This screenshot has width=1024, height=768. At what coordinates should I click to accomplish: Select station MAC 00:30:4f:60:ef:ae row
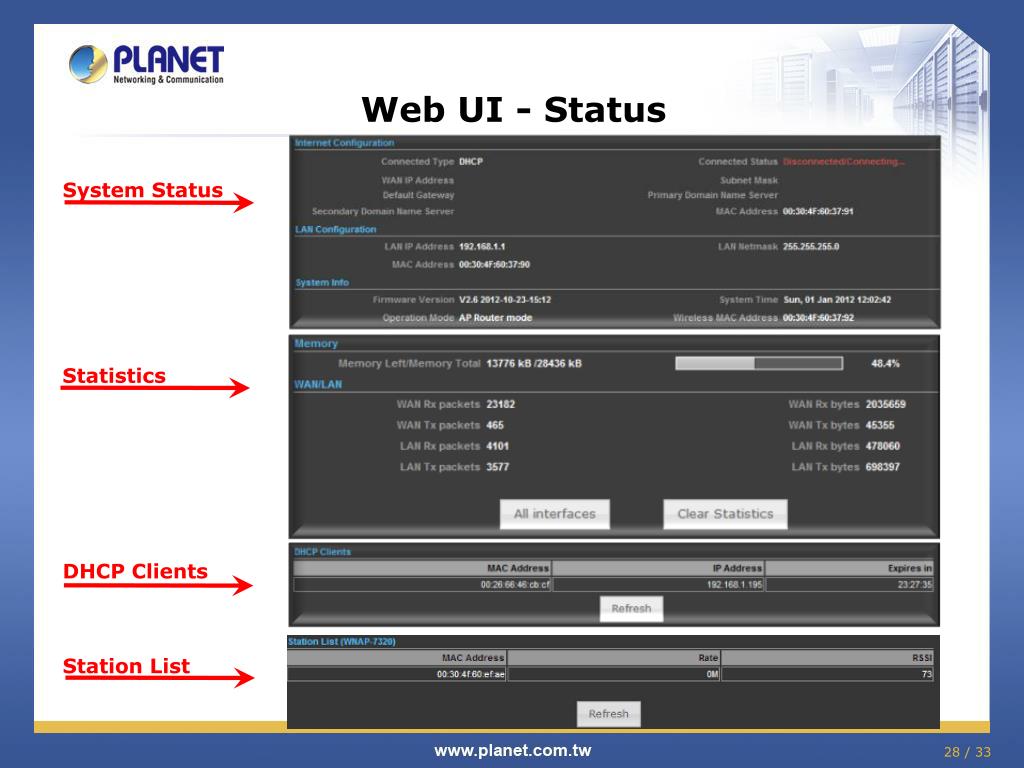(x=610, y=674)
